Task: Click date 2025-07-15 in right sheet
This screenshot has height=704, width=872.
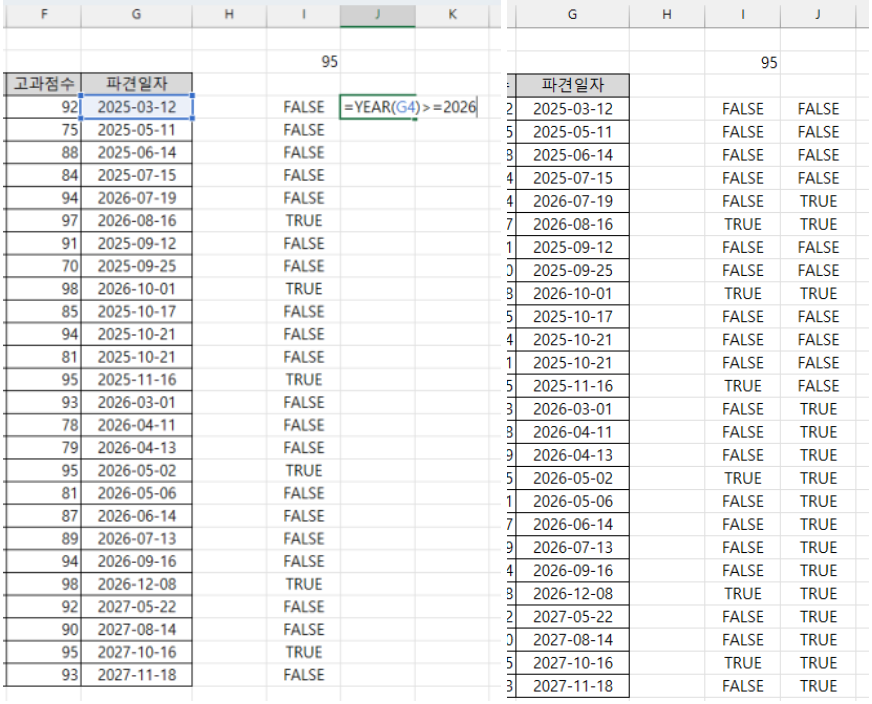Action: click(573, 178)
